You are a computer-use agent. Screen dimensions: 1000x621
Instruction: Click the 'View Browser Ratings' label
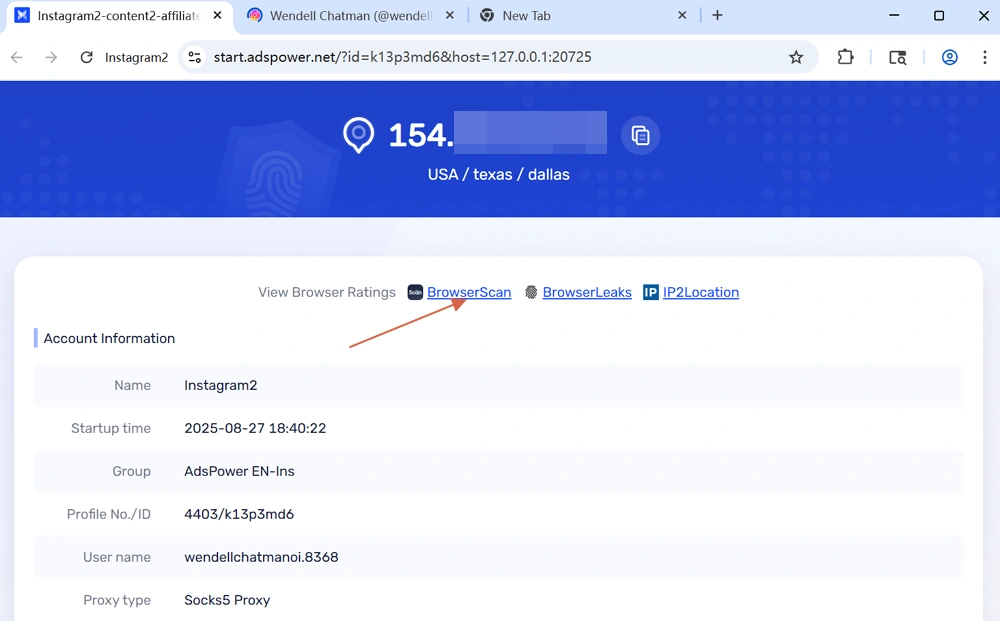[327, 292]
